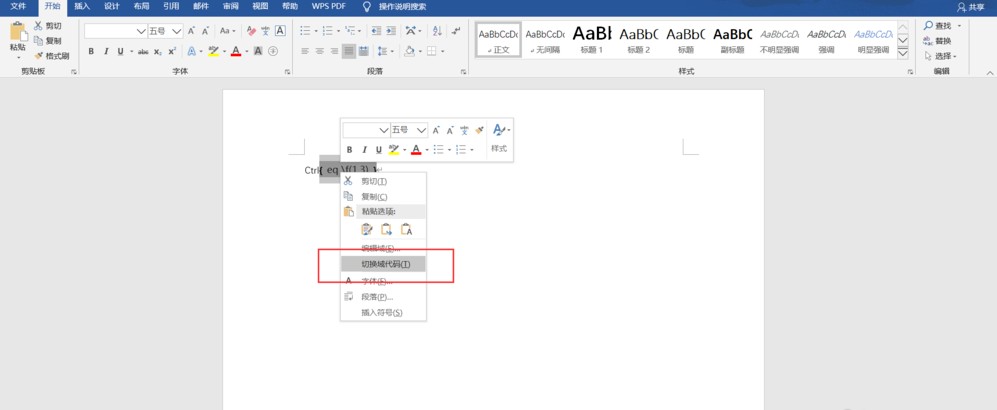Click the Replace (替换) button
The image size is (997, 410).
[939, 41]
